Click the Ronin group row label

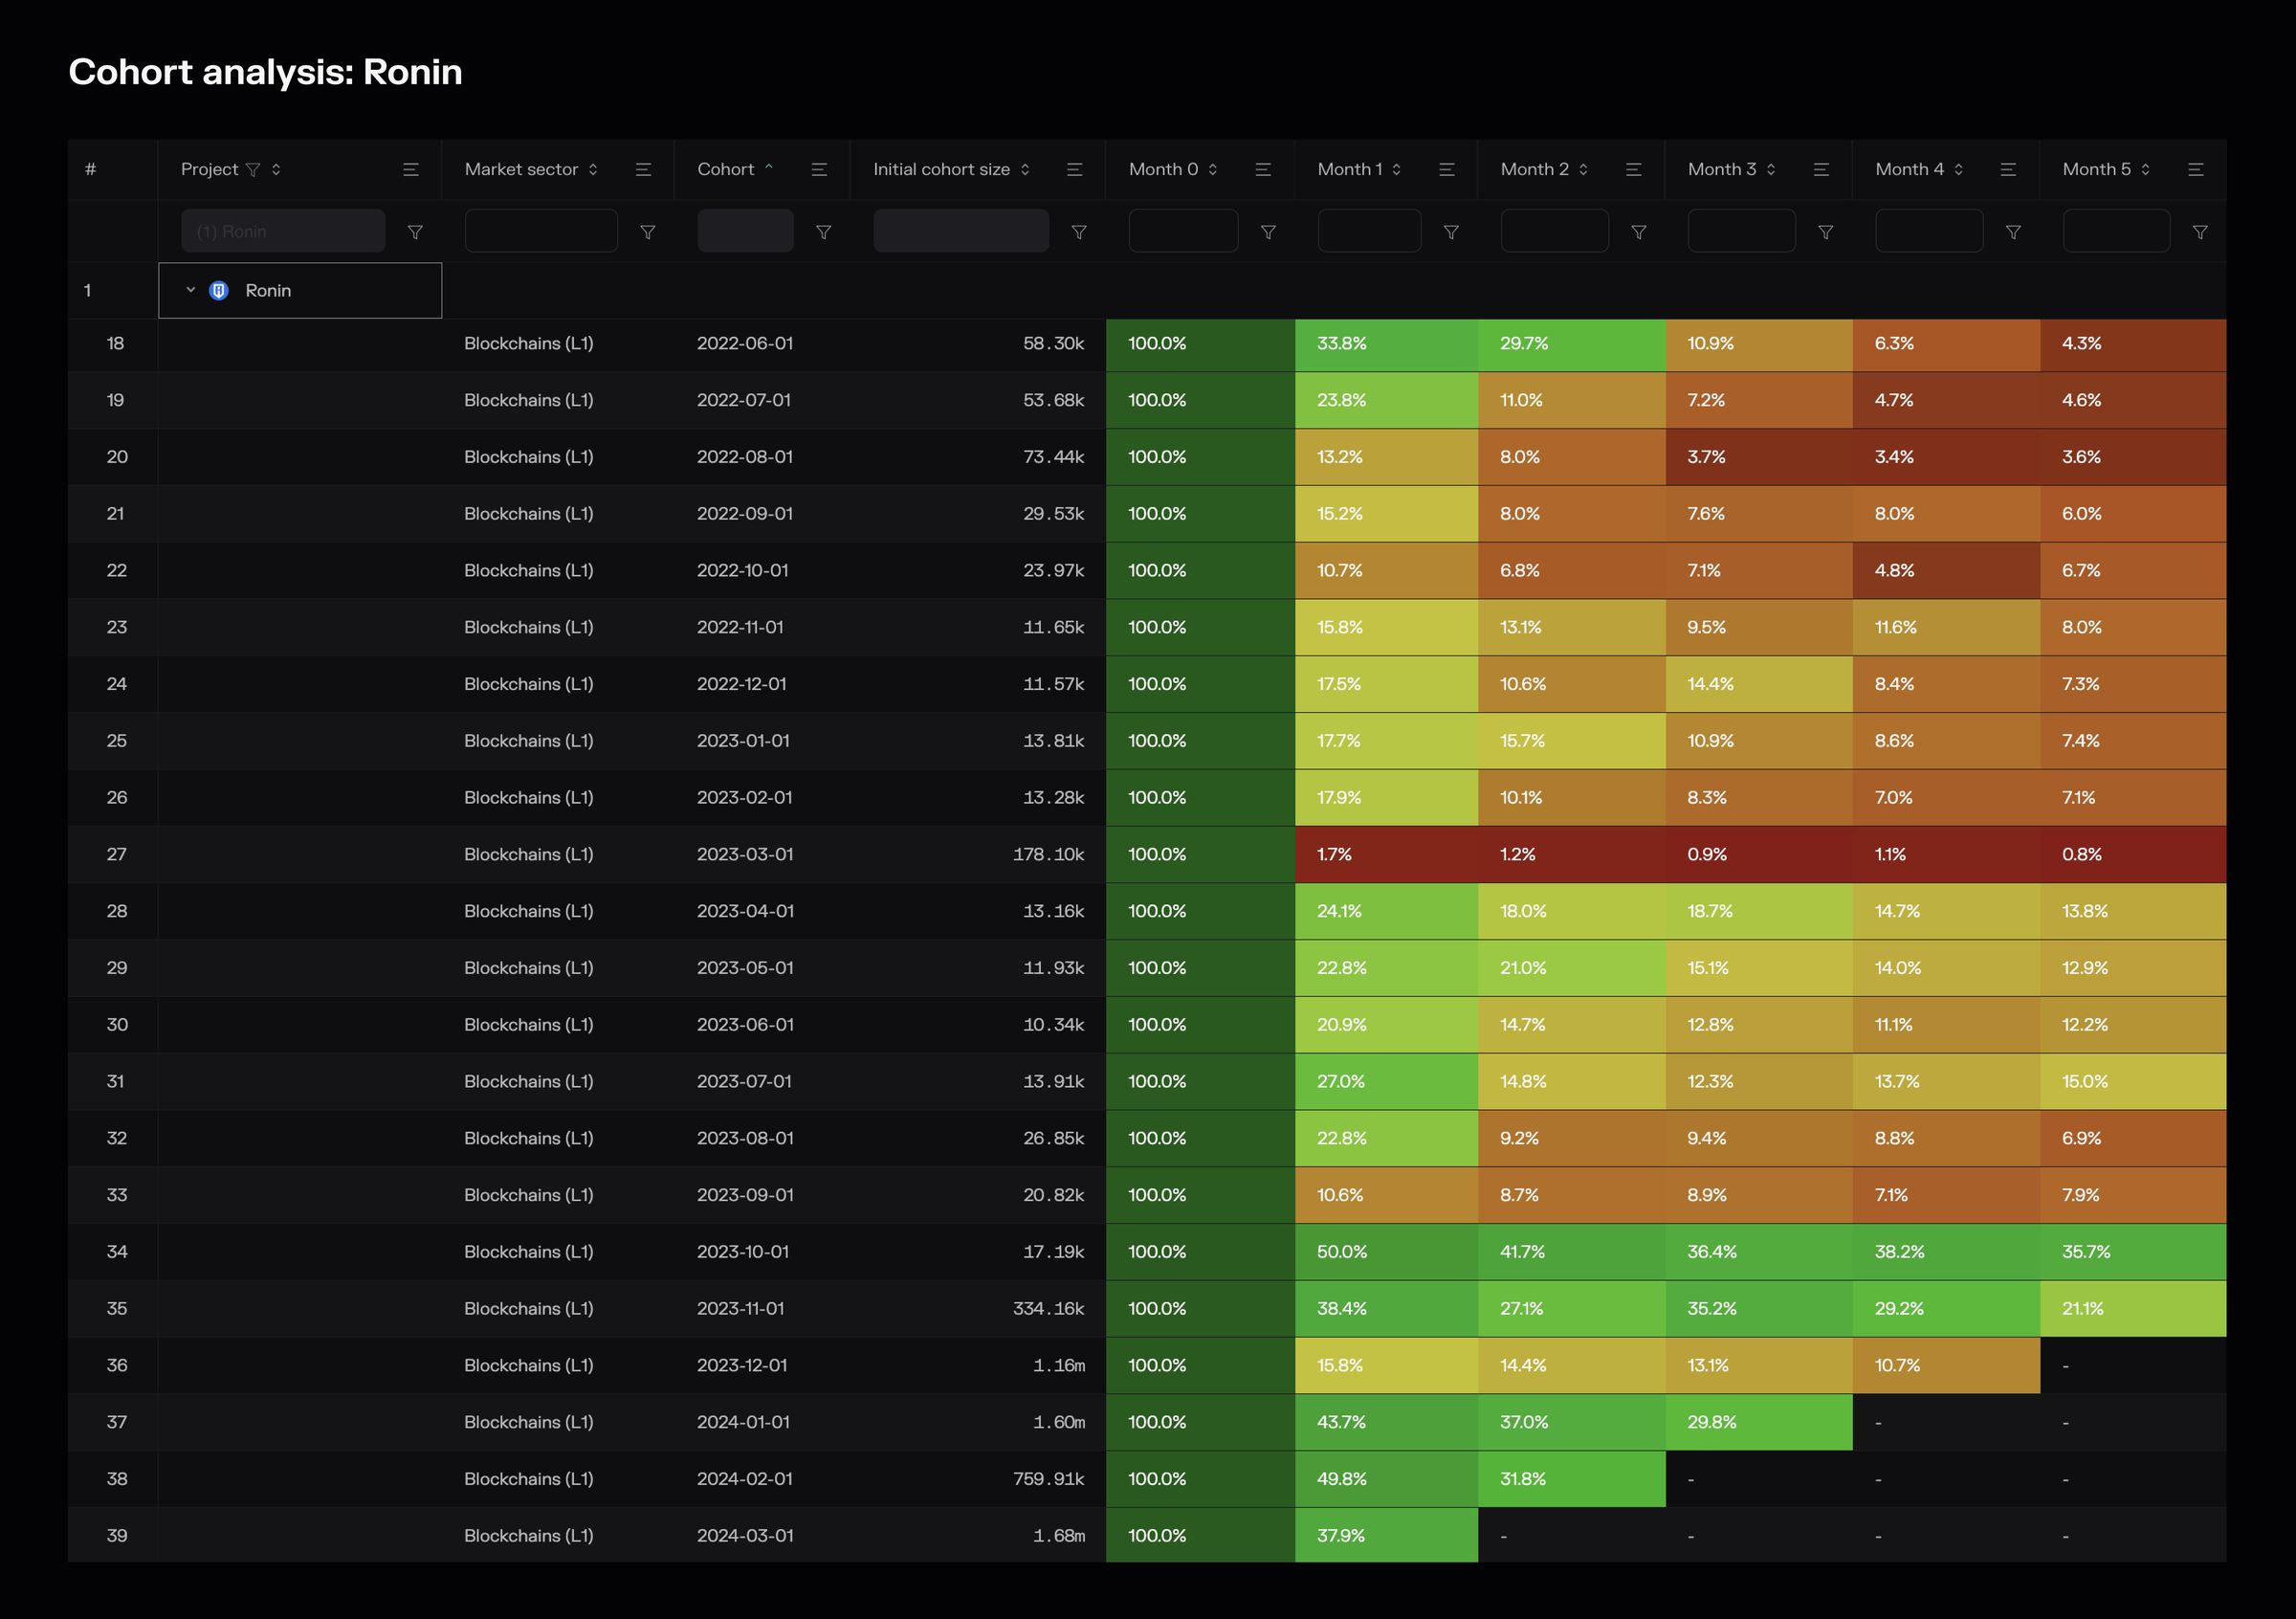click(268, 291)
